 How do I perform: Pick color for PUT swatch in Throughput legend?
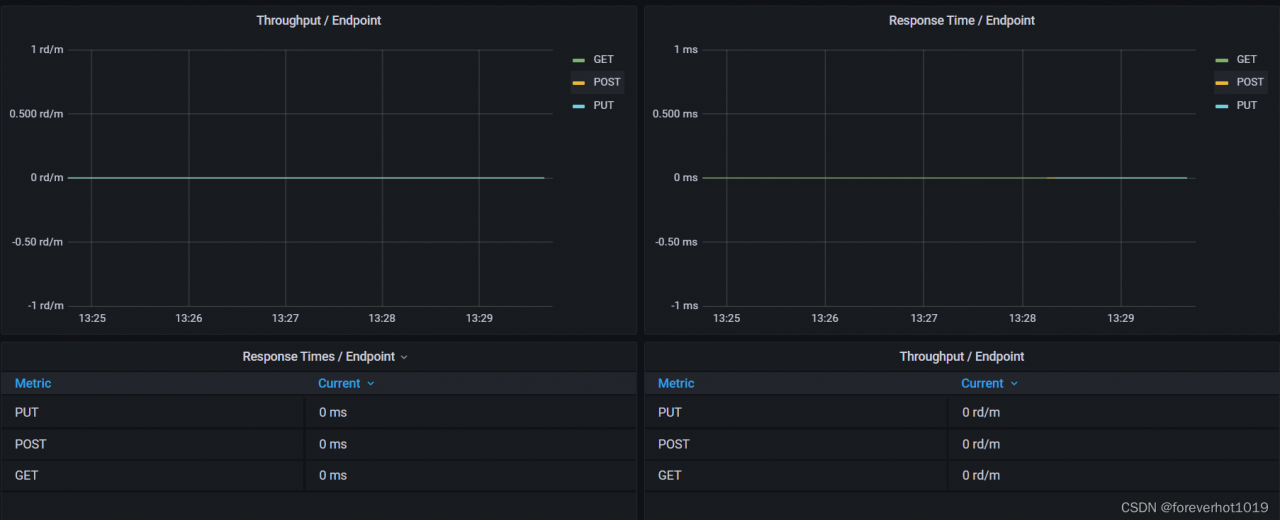coord(578,106)
